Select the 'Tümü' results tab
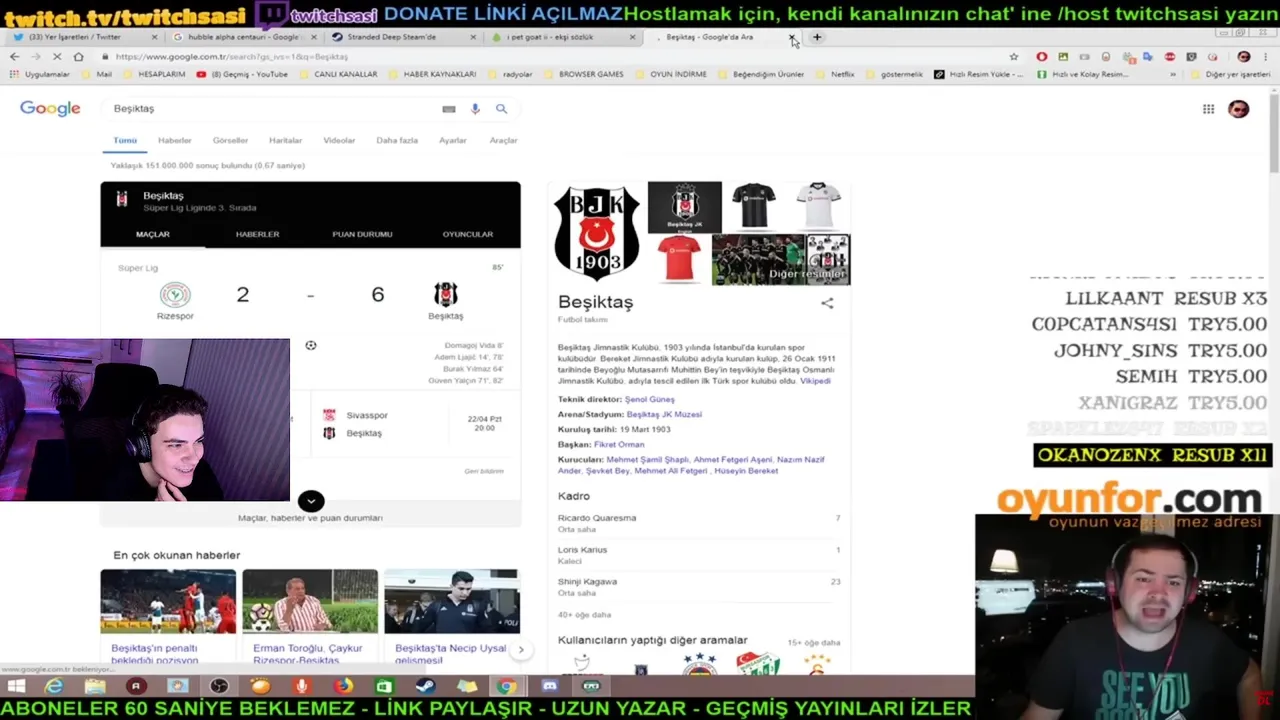The width and height of the screenshot is (1280, 720). tap(125, 140)
